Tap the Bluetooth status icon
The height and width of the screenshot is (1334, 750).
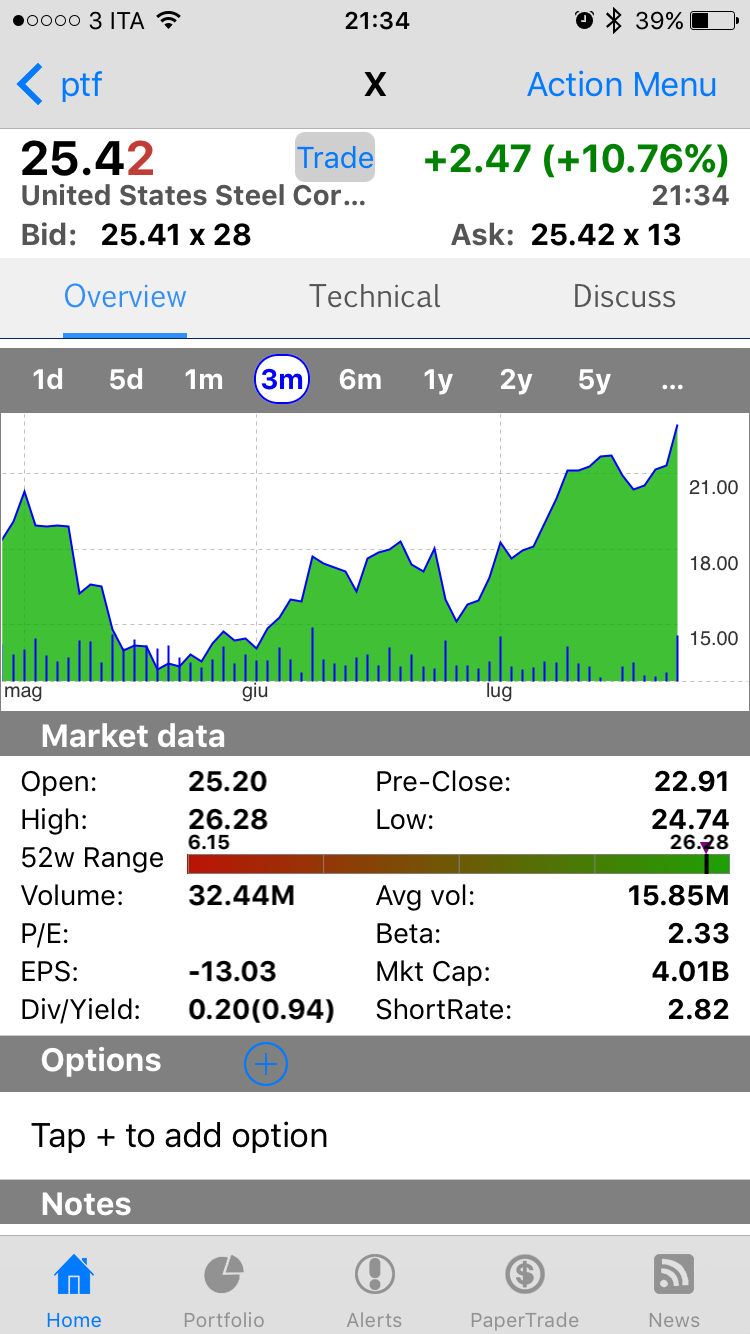pyautogui.click(x=614, y=20)
